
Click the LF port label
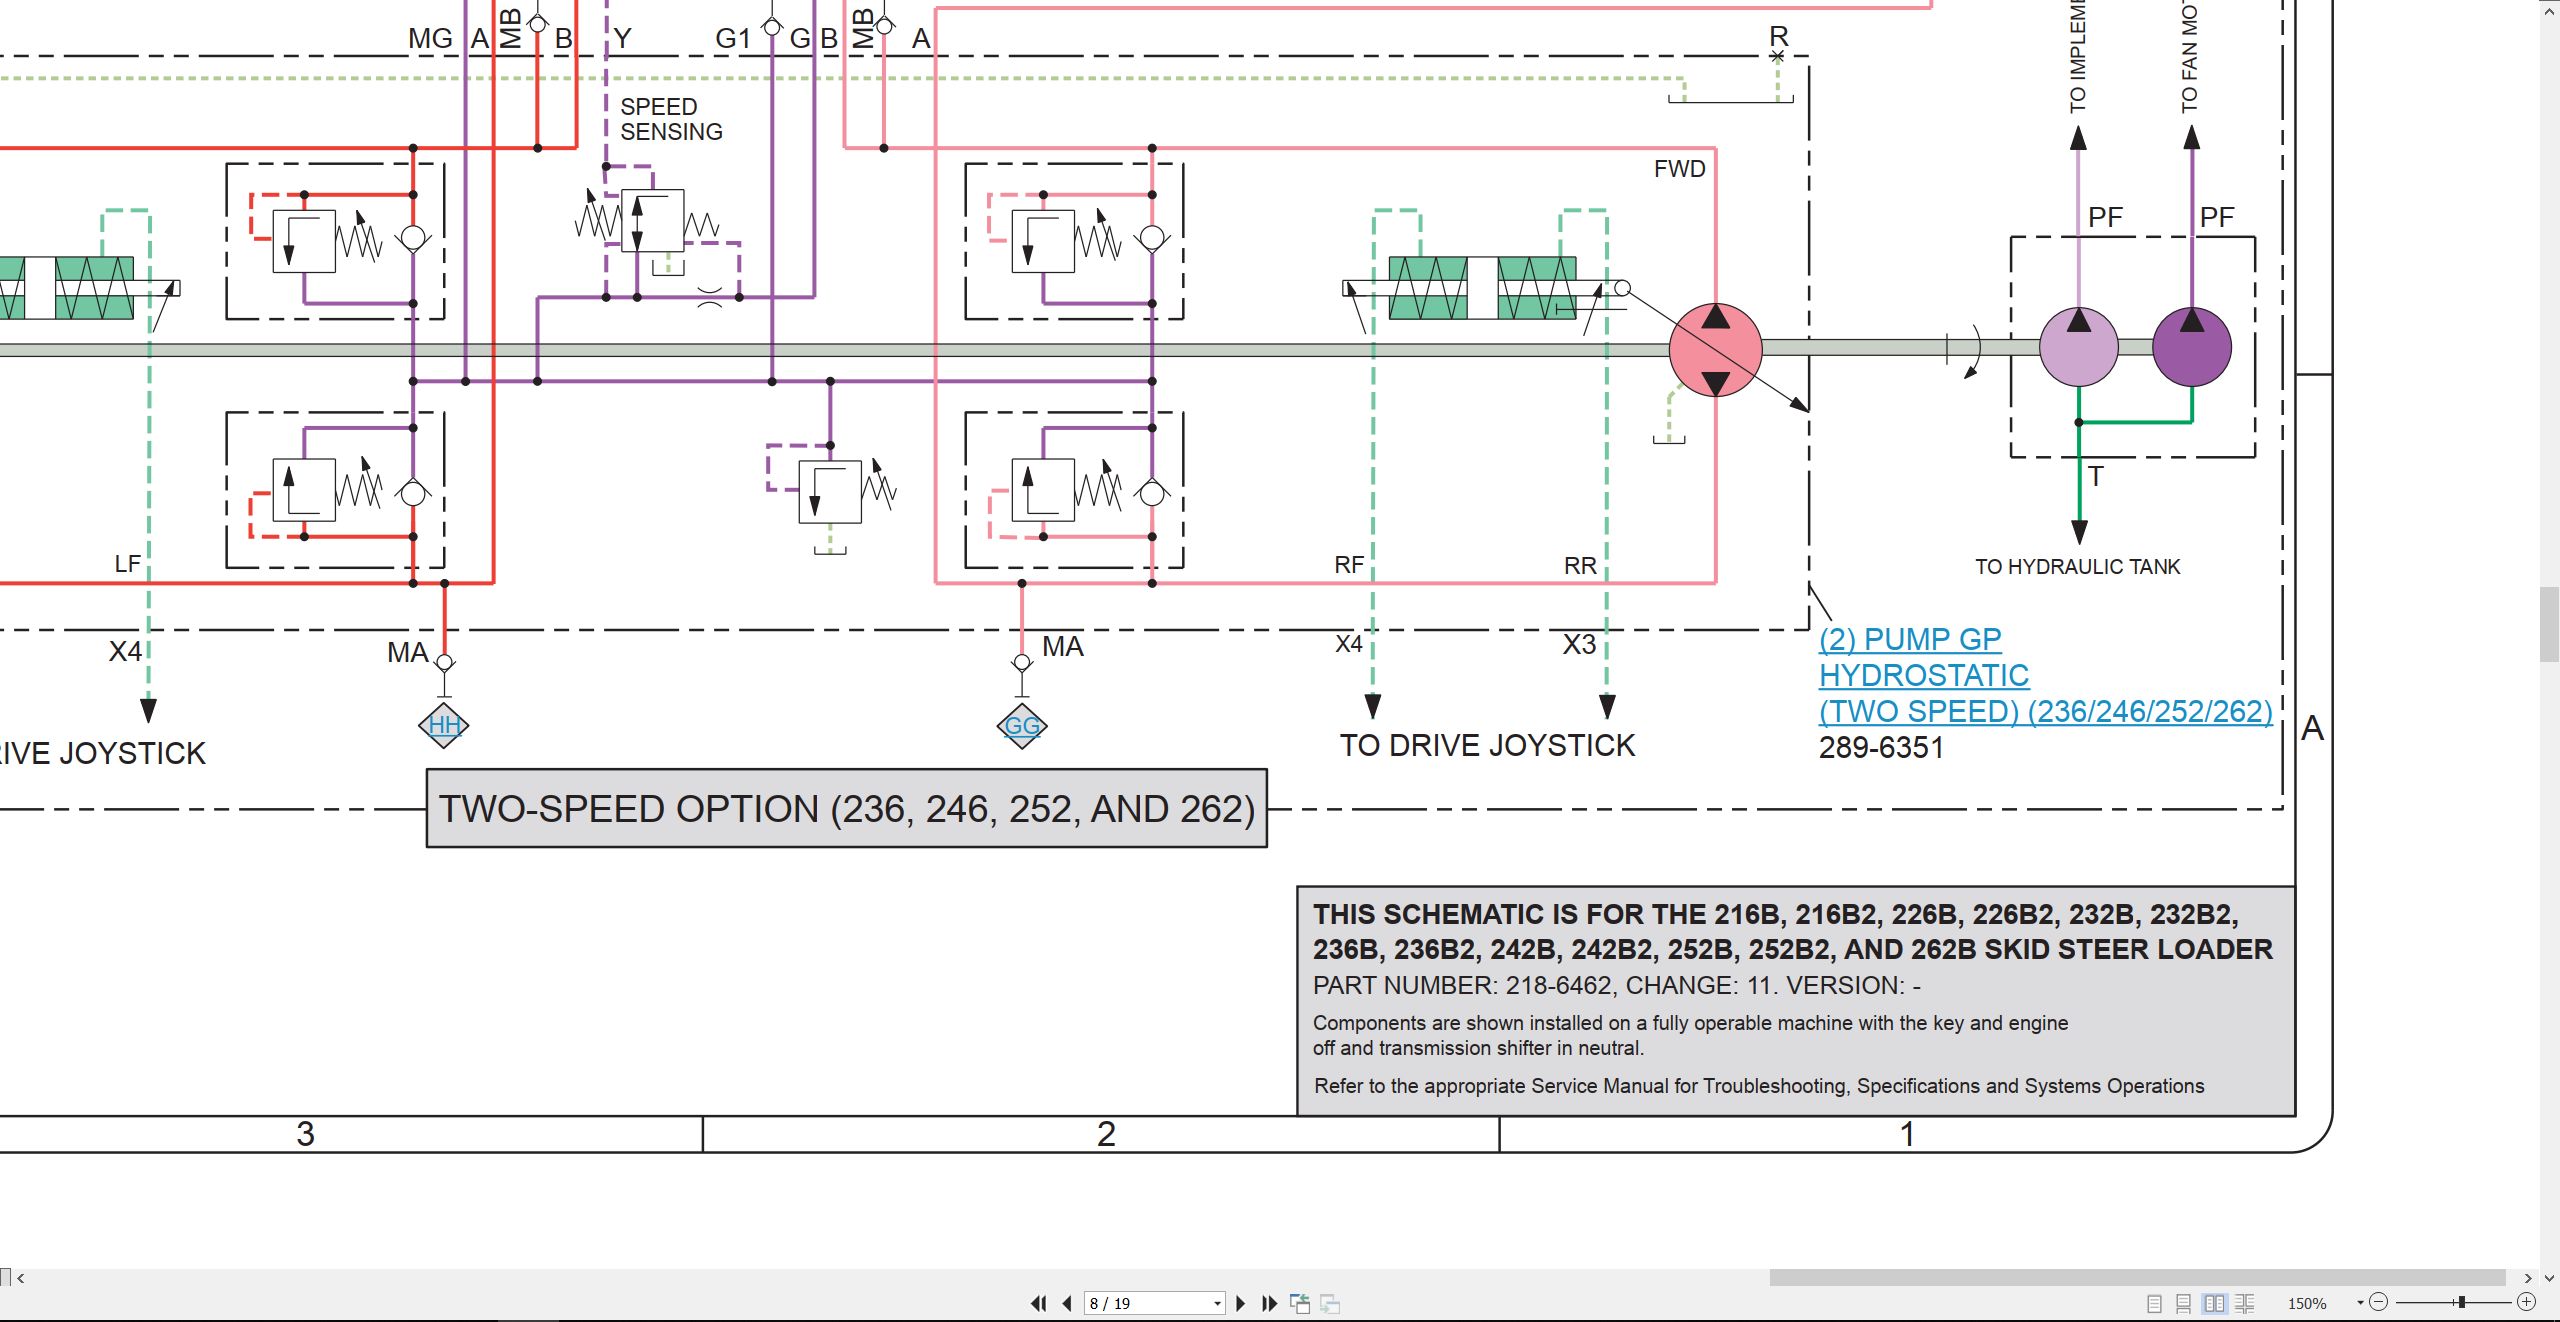[127, 564]
